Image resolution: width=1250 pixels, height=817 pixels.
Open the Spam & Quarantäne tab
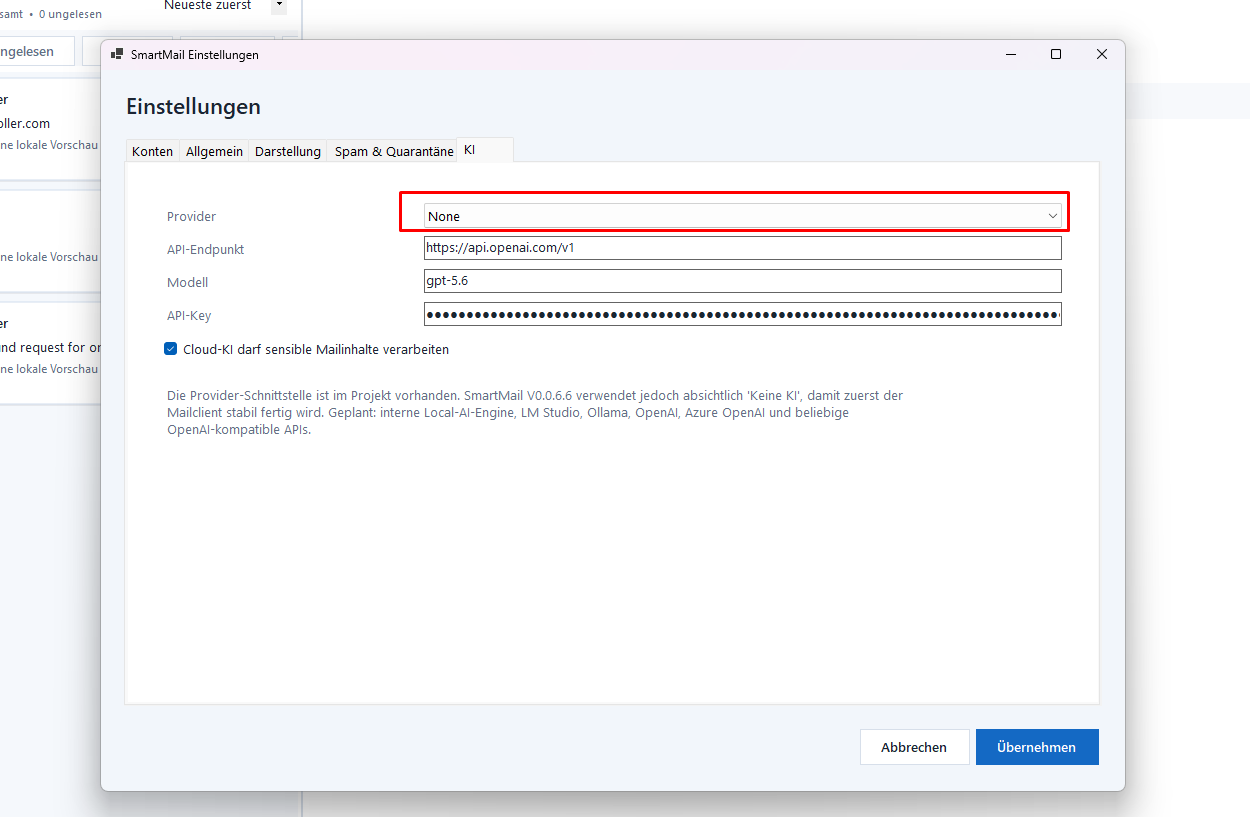394,152
